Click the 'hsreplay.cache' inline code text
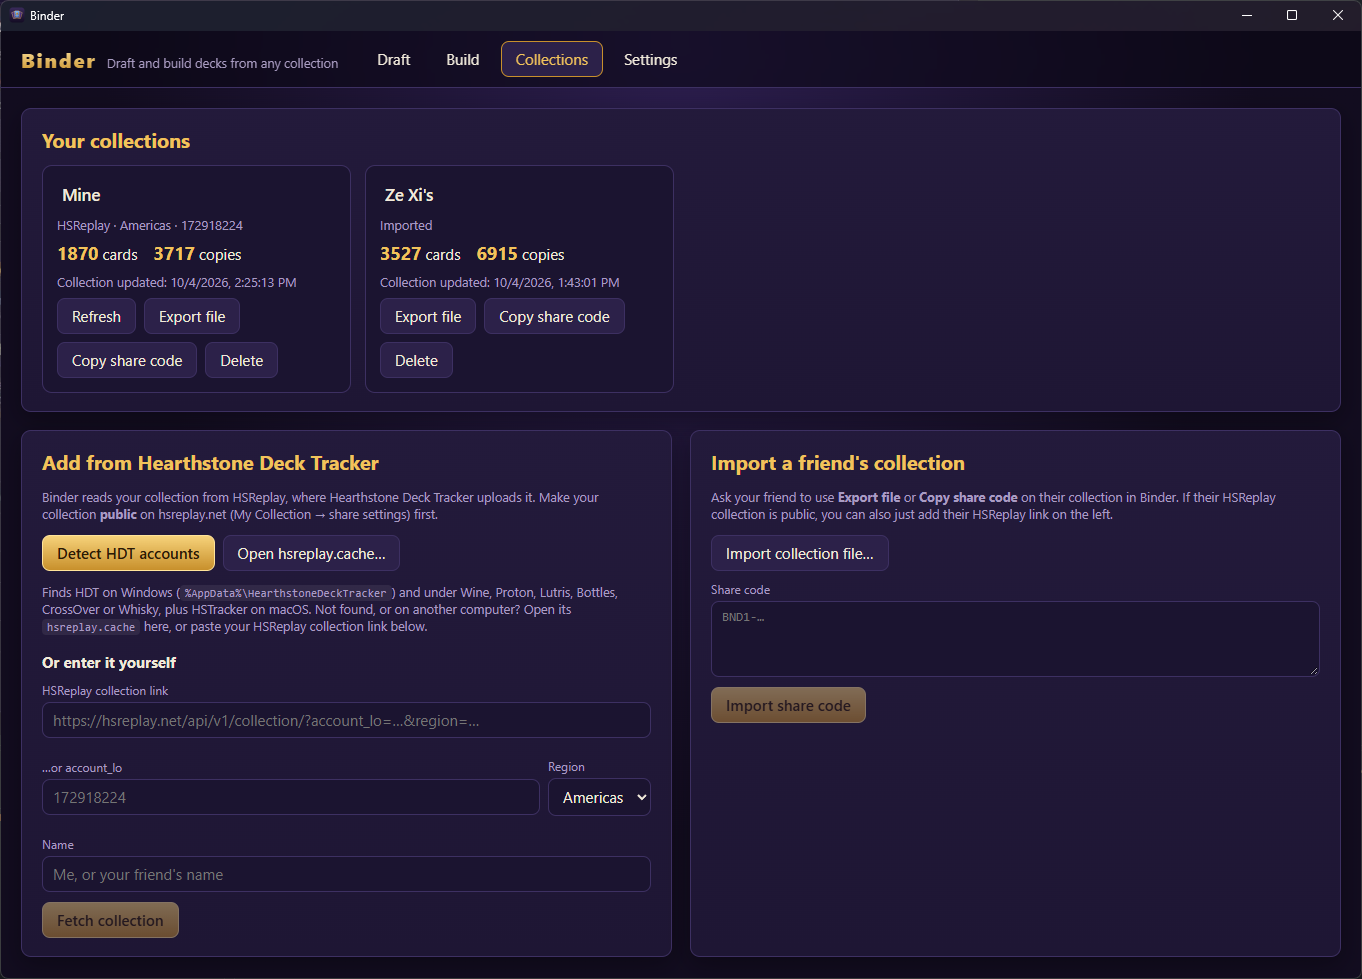The width and height of the screenshot is (1362, 979). click(91, 627)
